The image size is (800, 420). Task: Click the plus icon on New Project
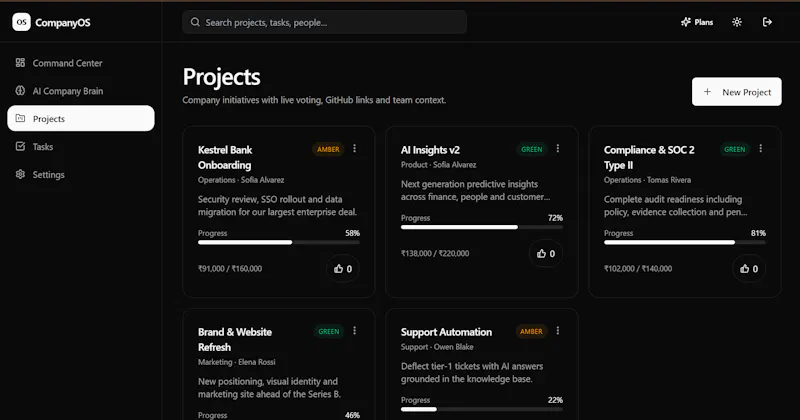(707, 92)
